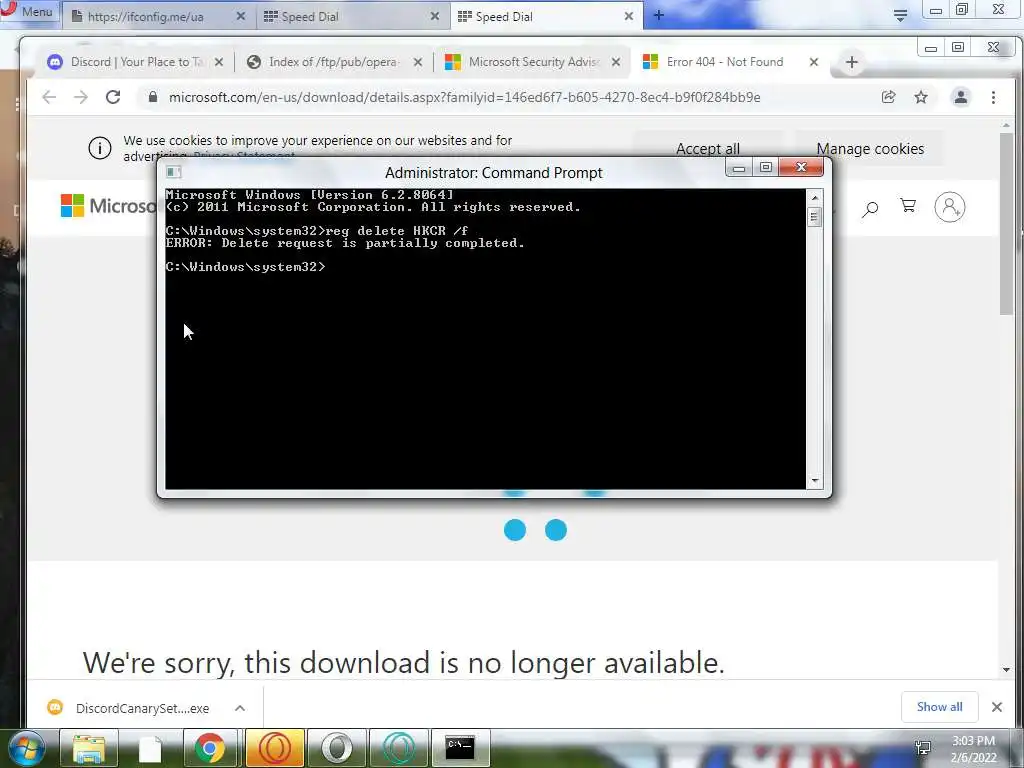Switch to Command Prompt on taskbar
Screen dimensions: 1024x768
460,748
